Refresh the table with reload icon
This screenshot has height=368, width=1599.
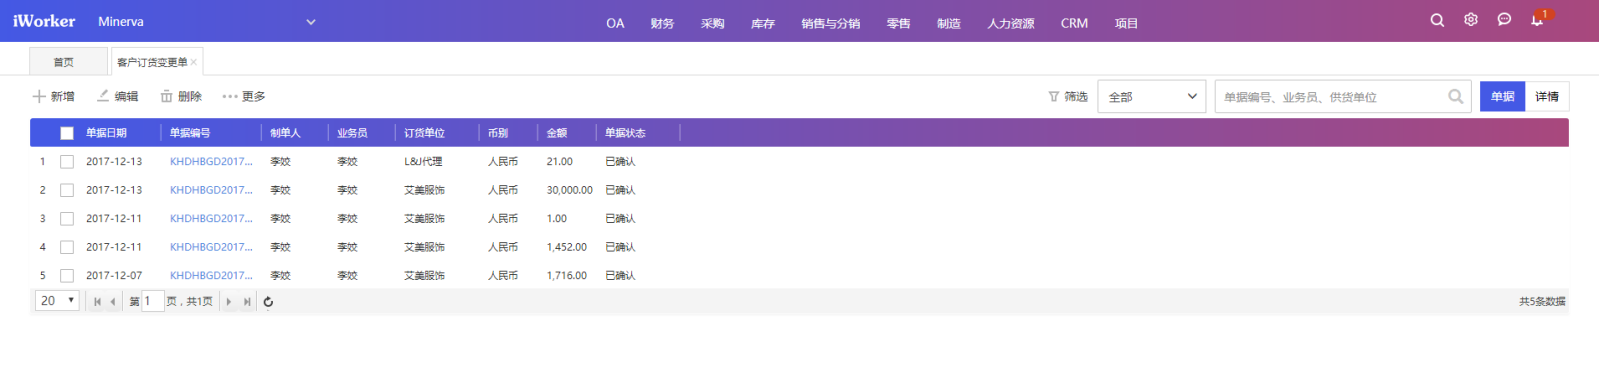(268, 302)
